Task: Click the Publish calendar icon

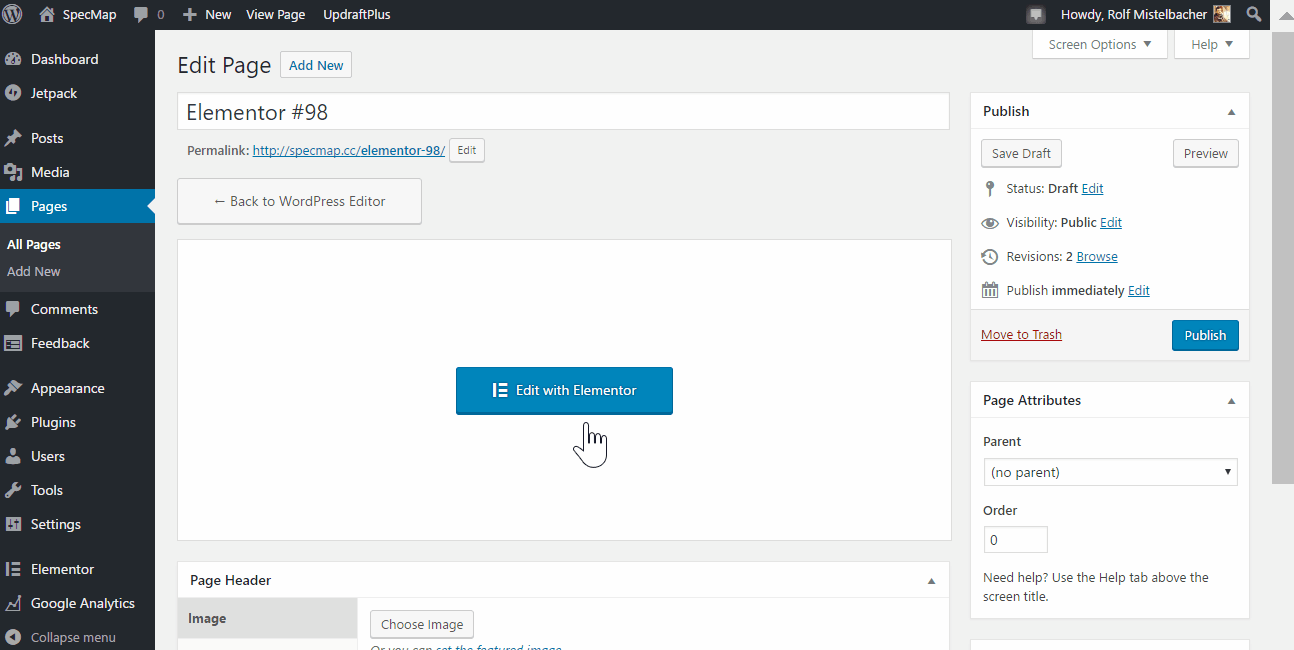Action: pyautogui.click(x=990, y=290)
